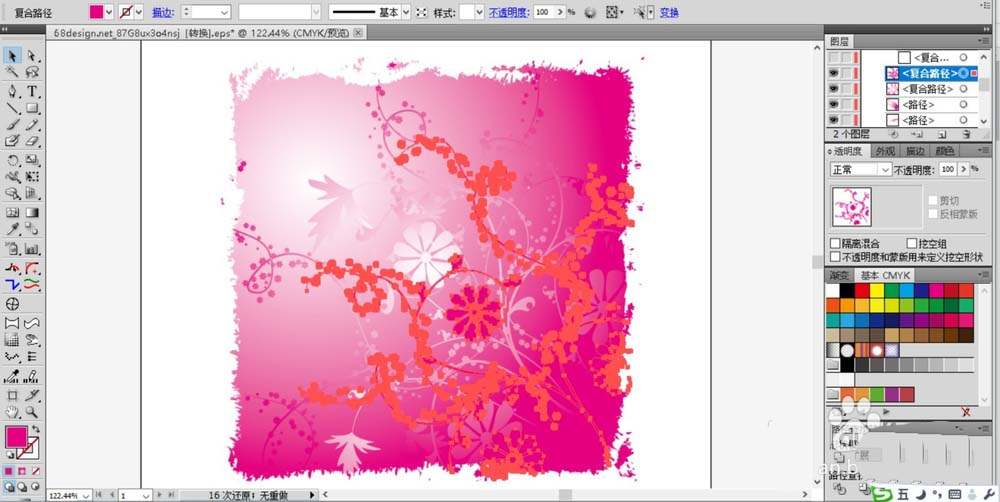
Task: Select the 图层 panel tab
Action: tap(839, 41)
